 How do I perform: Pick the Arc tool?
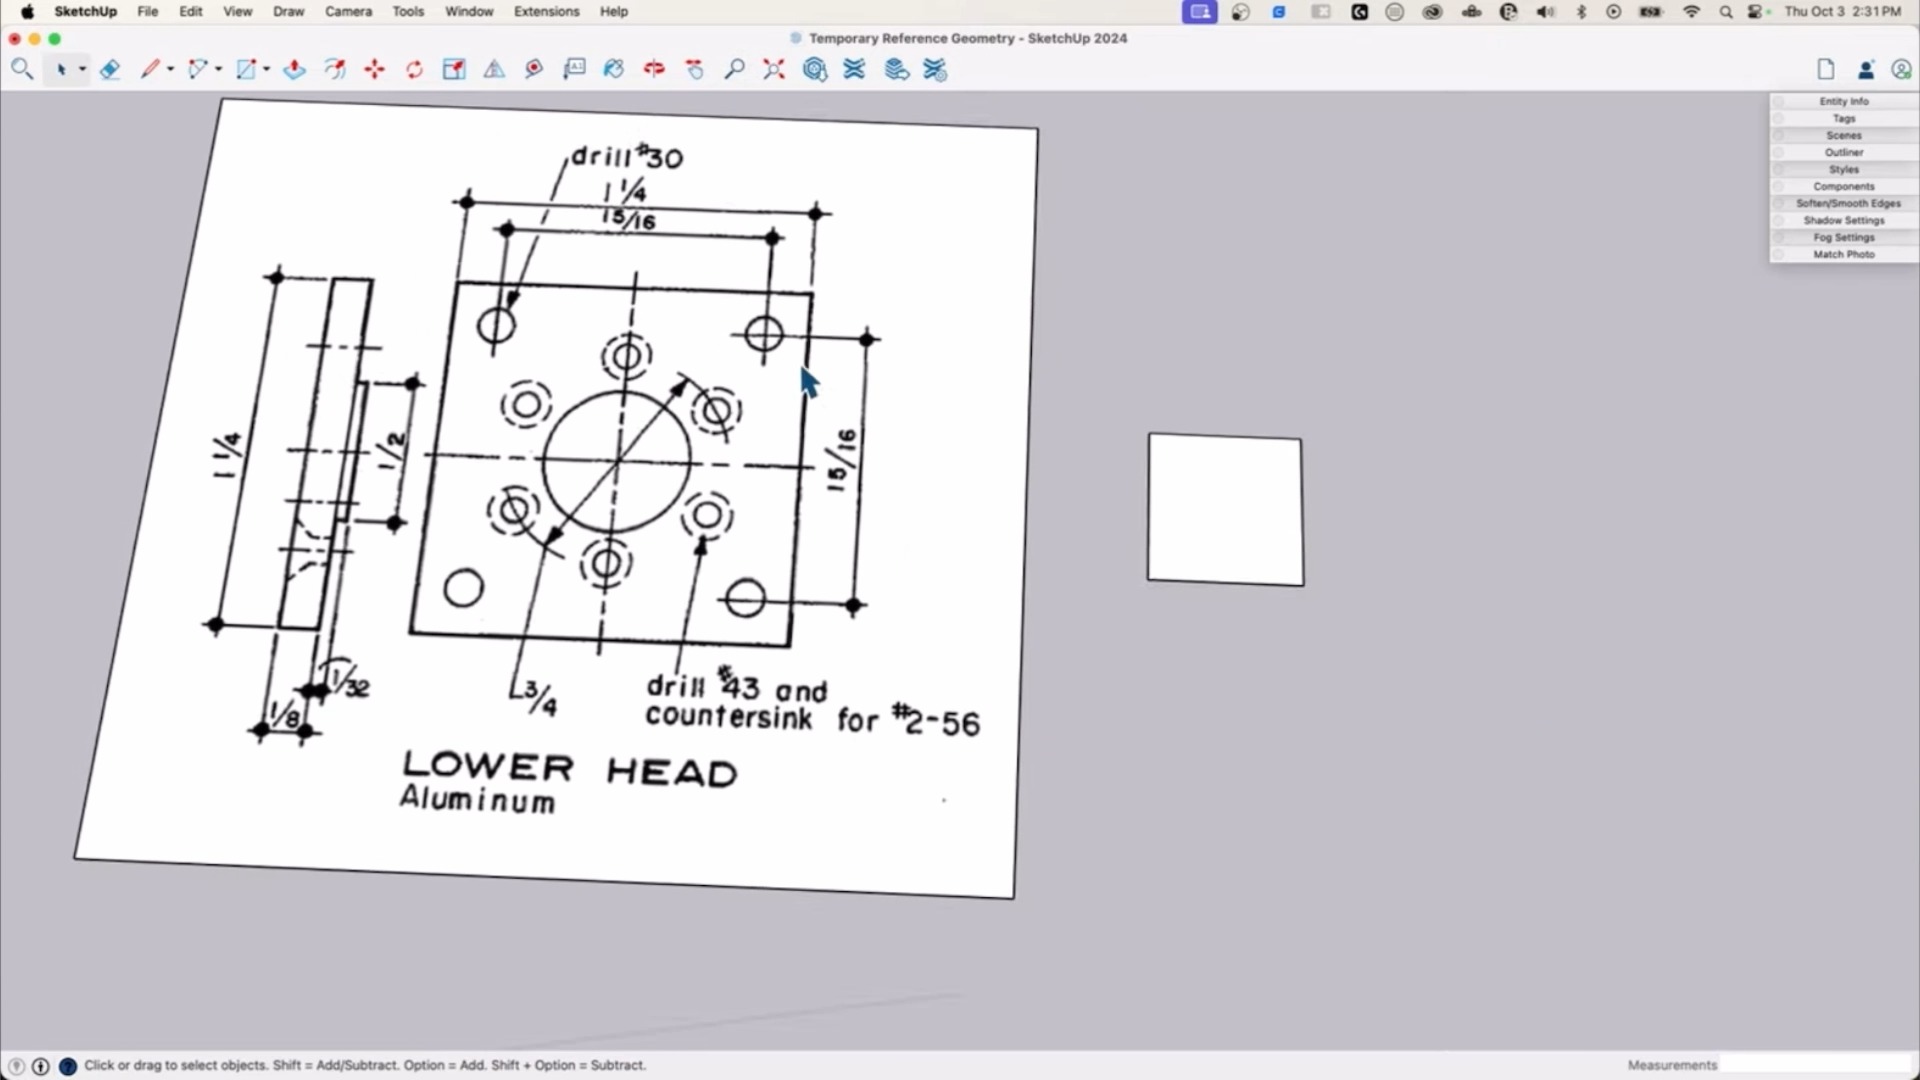coord(198,69)
